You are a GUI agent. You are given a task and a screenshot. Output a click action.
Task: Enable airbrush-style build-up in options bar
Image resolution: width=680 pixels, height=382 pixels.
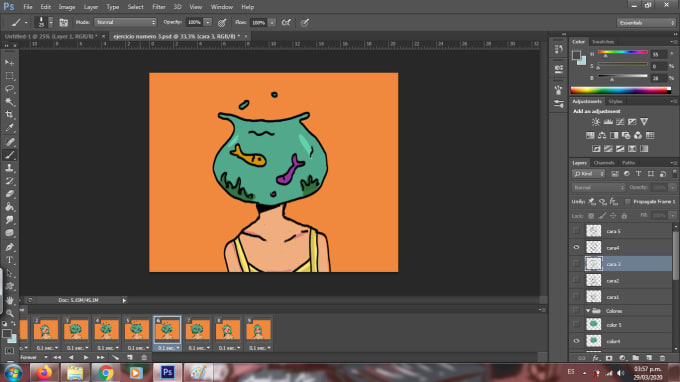(286, 23)
